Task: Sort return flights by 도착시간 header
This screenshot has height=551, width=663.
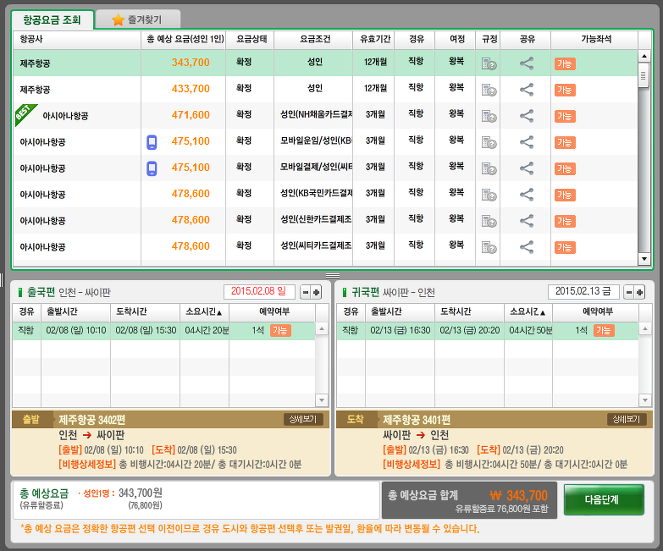Action: 469,312
